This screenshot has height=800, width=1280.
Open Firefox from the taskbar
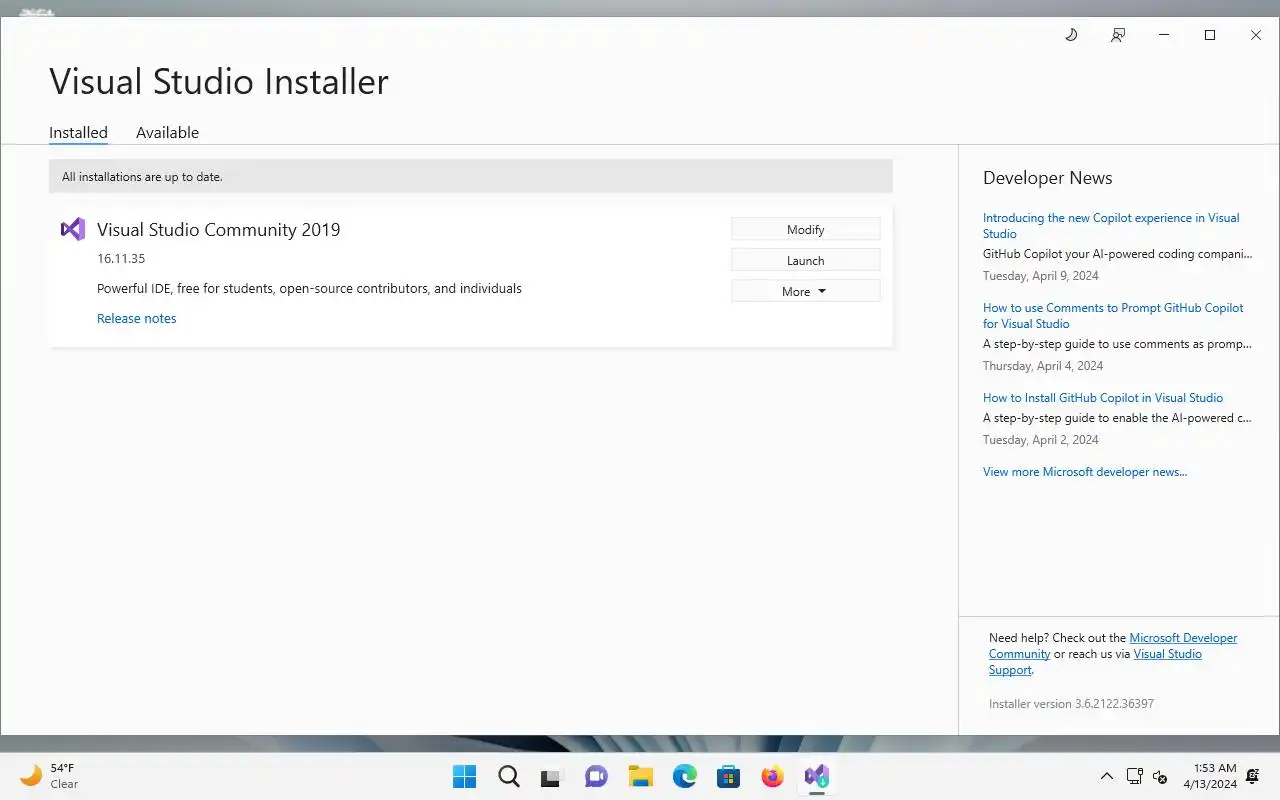click(x=772, y=776)
